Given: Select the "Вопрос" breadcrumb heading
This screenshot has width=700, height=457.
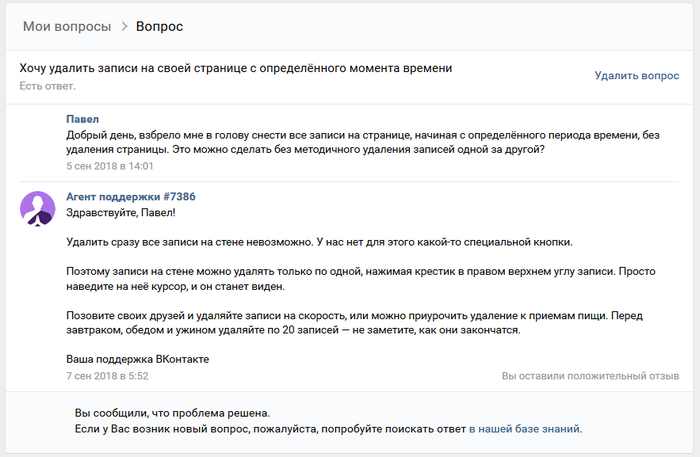Looking at the screenshot, I should (x=159, y=26).
